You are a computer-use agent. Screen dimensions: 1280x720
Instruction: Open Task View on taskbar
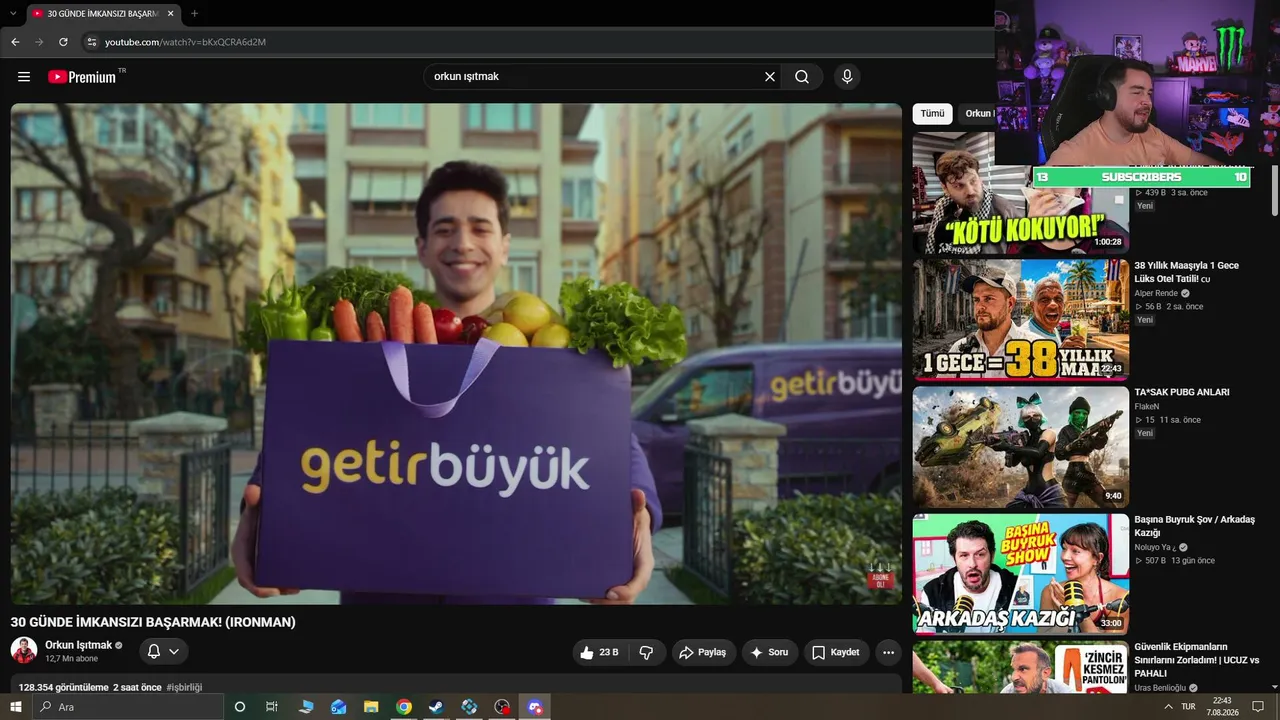pyautogui.click(x=272, y=707)
